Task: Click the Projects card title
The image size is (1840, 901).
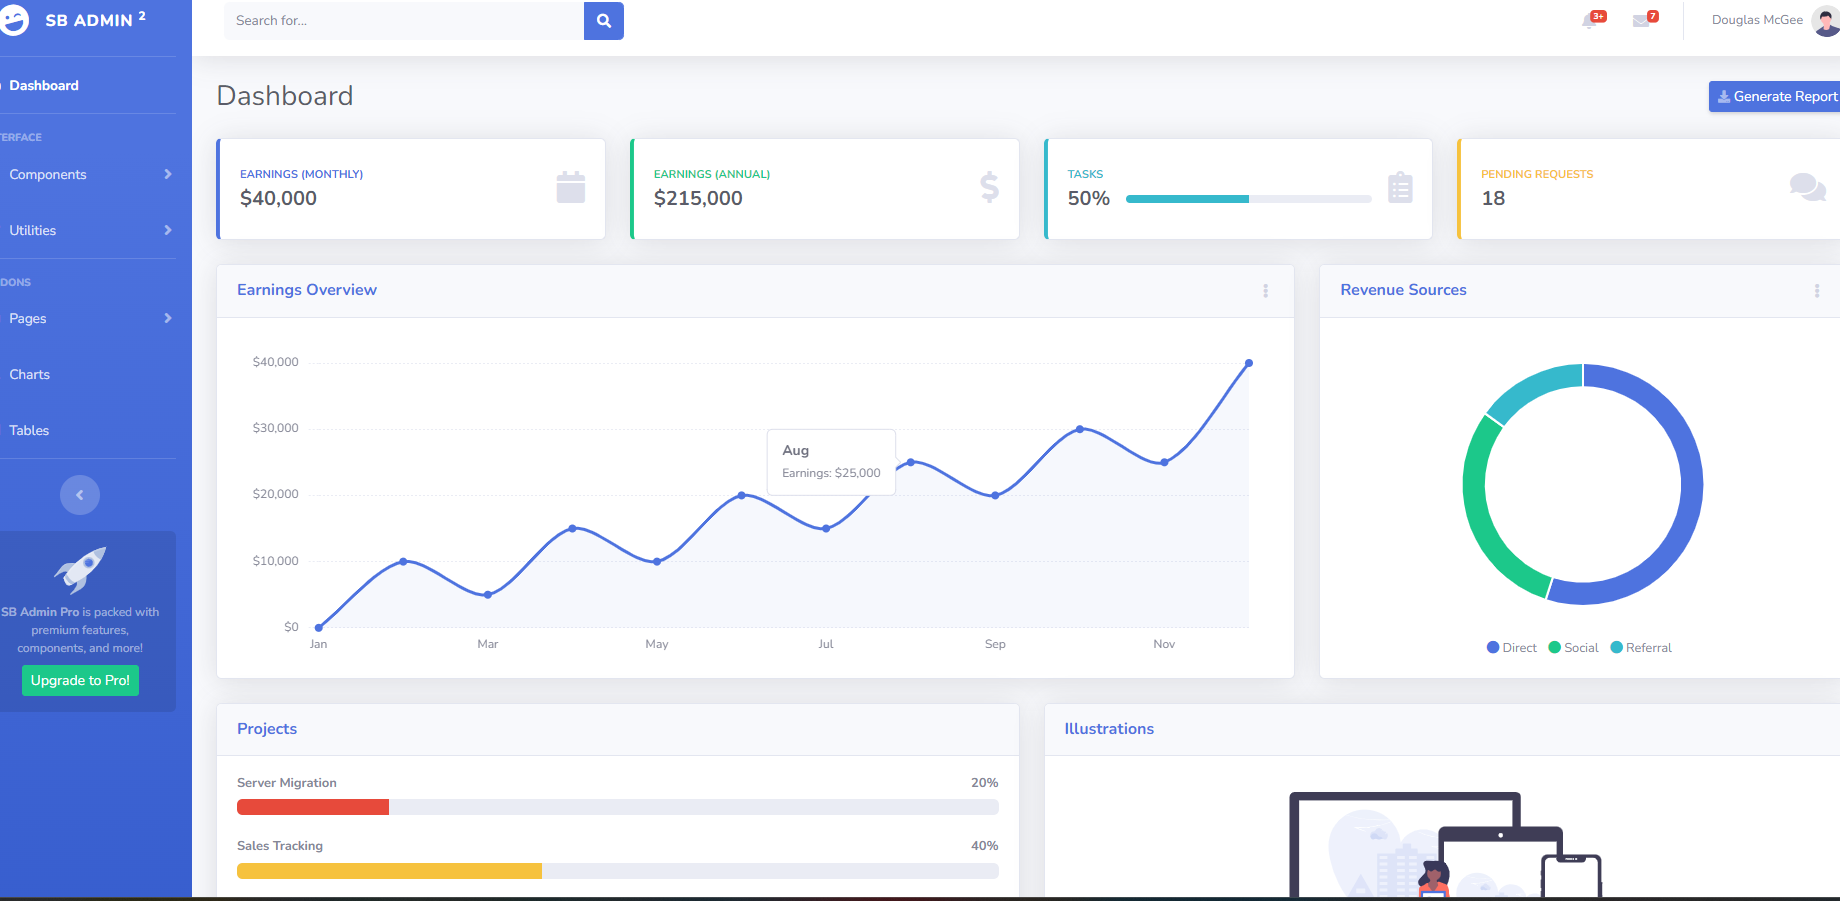Action: click(x=267, y=729)
